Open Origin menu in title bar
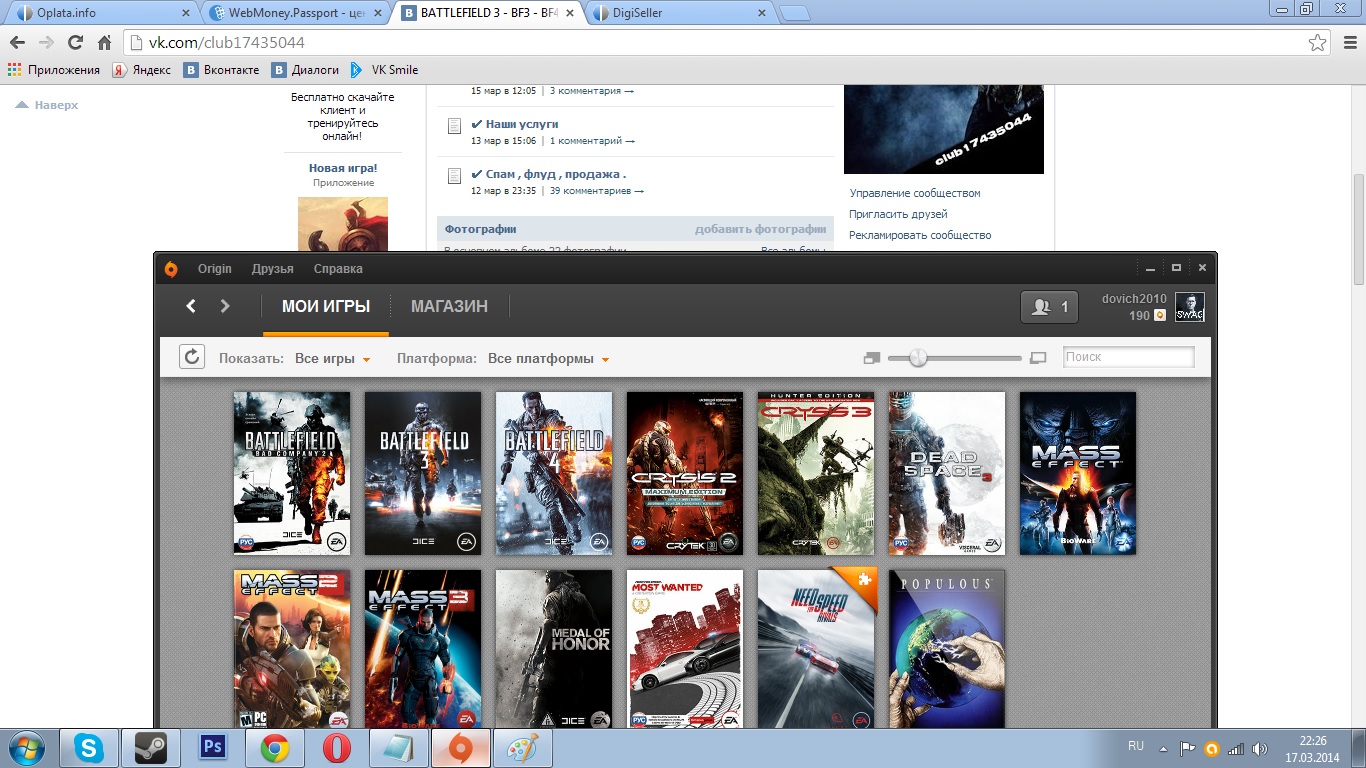This screenshot has height=768, width=1366. (x=215, y=269)
